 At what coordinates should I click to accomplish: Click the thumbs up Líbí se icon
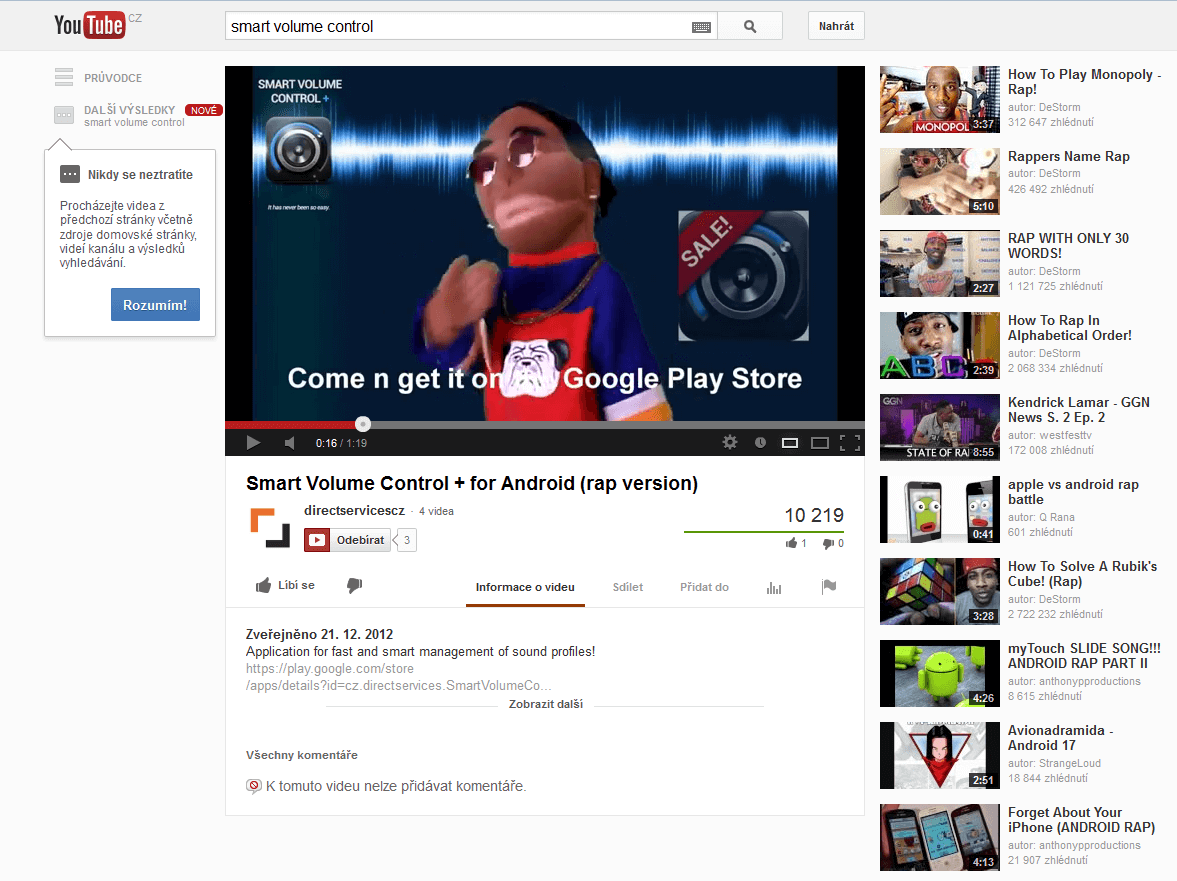coord(263,585)
